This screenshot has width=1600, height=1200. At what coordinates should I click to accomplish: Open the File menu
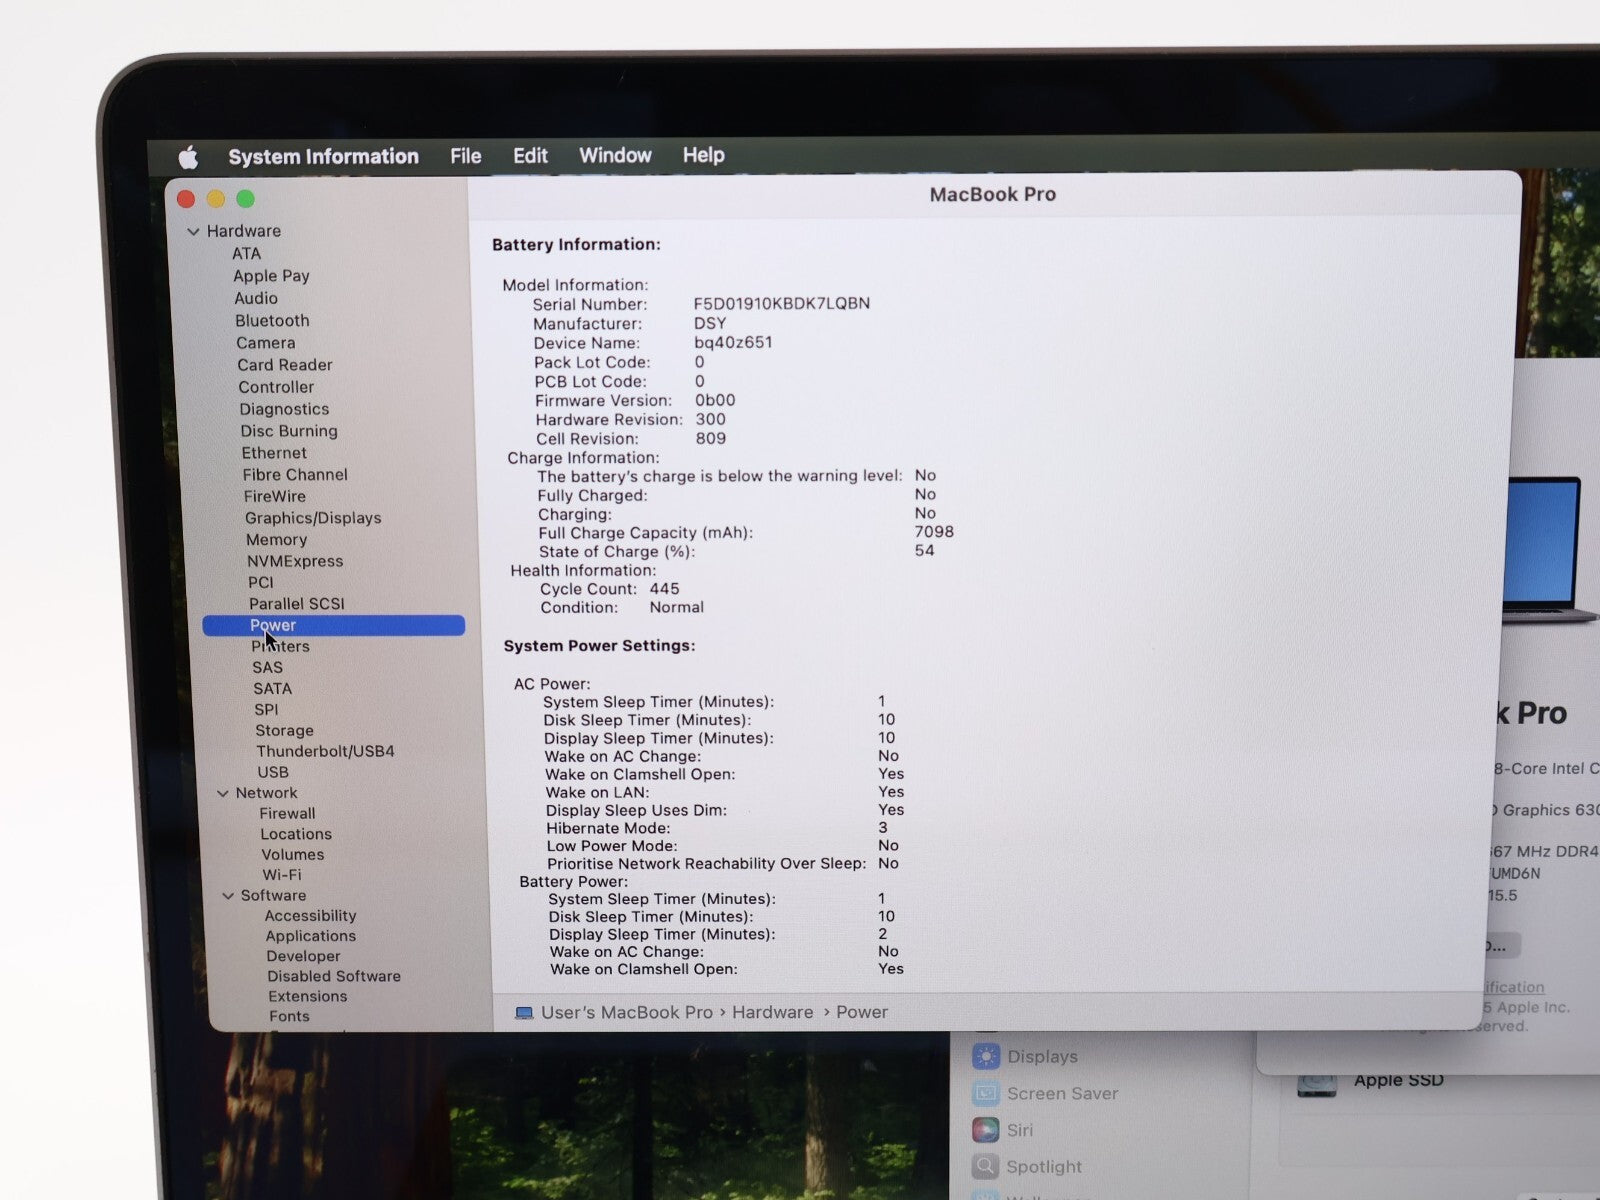click(465, 156)
